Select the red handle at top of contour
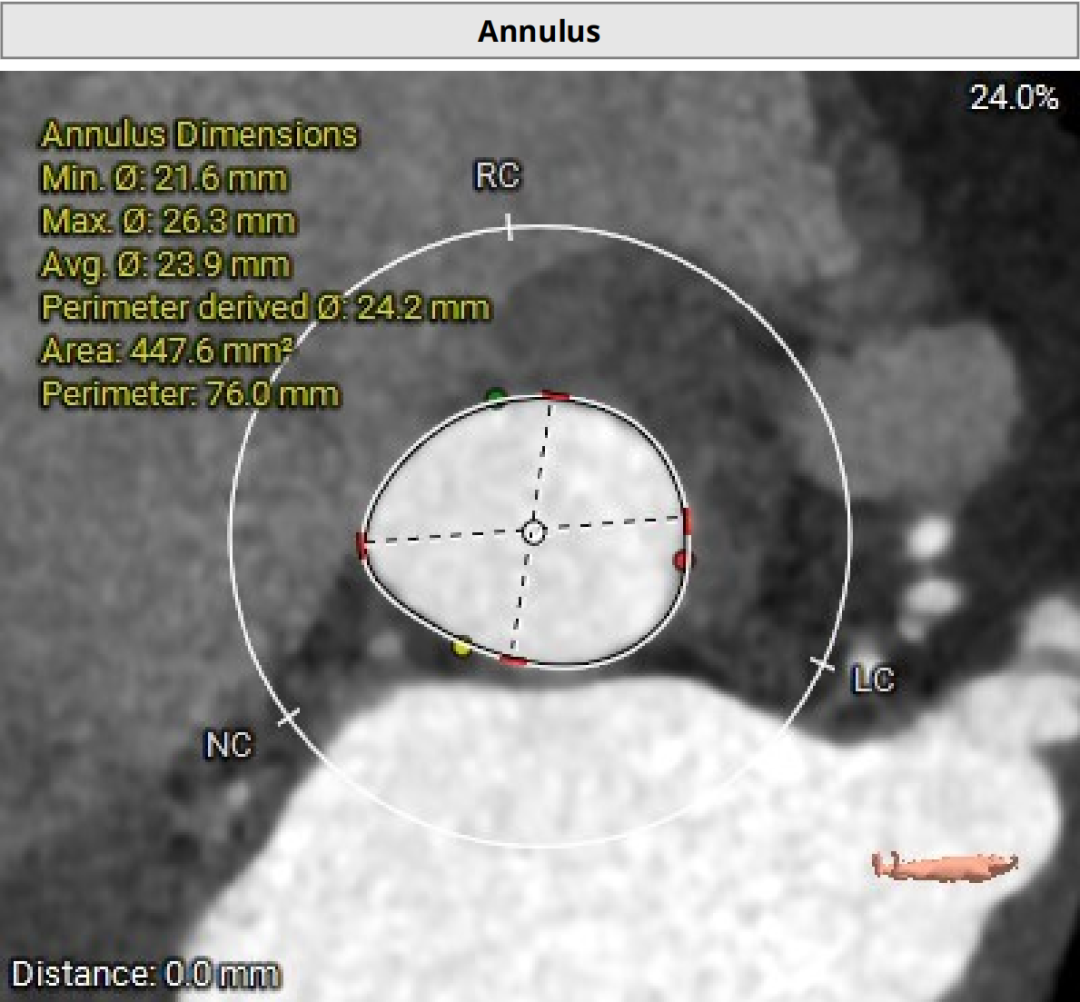Image resolution: width=1080 pixels, height=1002 pixels. point(555,397)
